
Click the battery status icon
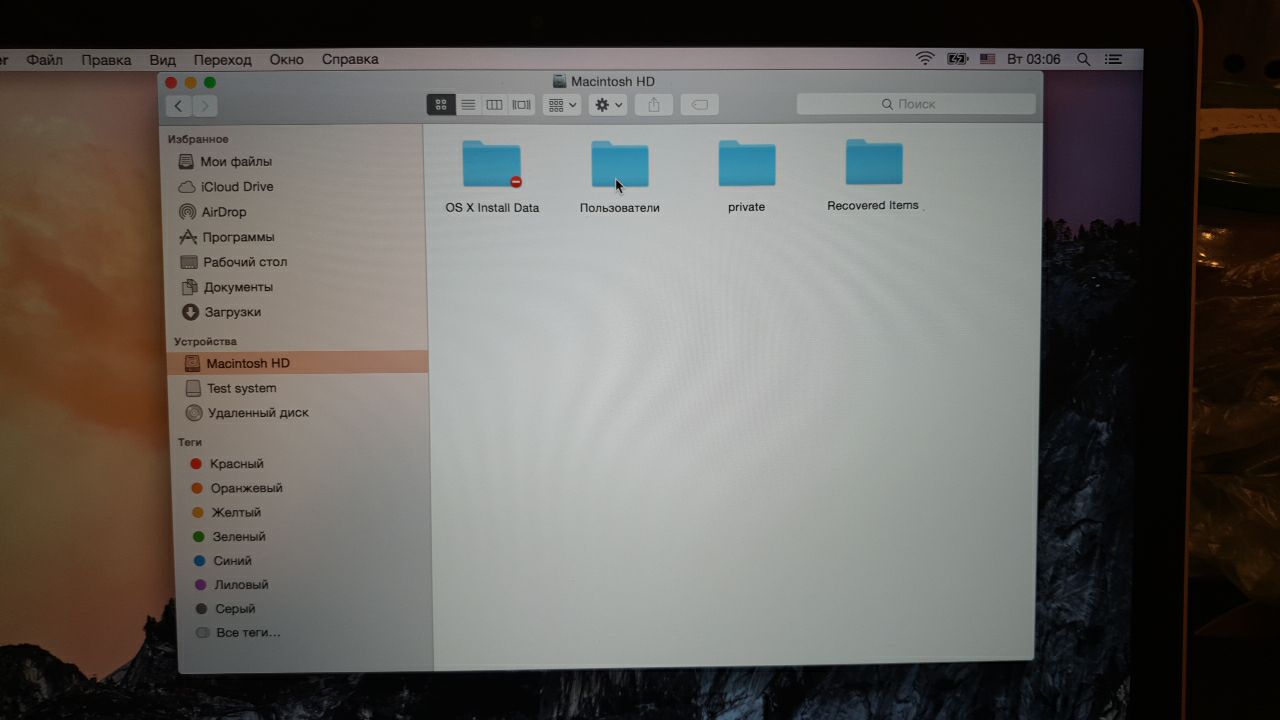(x=957, y=59)
